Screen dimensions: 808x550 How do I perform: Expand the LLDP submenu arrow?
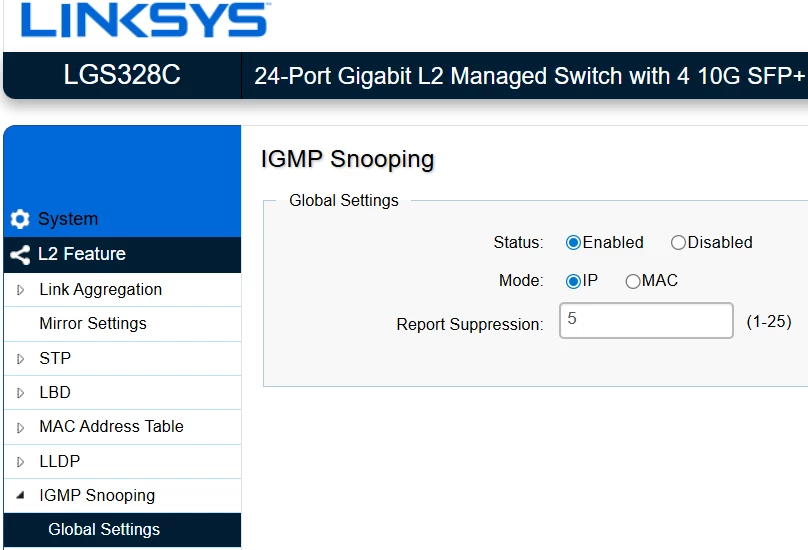click(21, 462)
